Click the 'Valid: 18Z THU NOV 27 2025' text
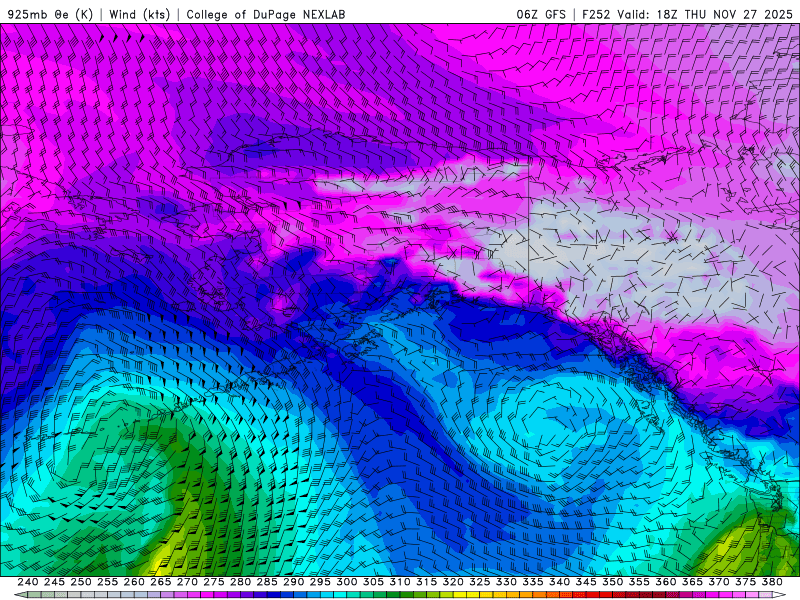The height and width of the screenshot is (600, 800). (705, 14)
